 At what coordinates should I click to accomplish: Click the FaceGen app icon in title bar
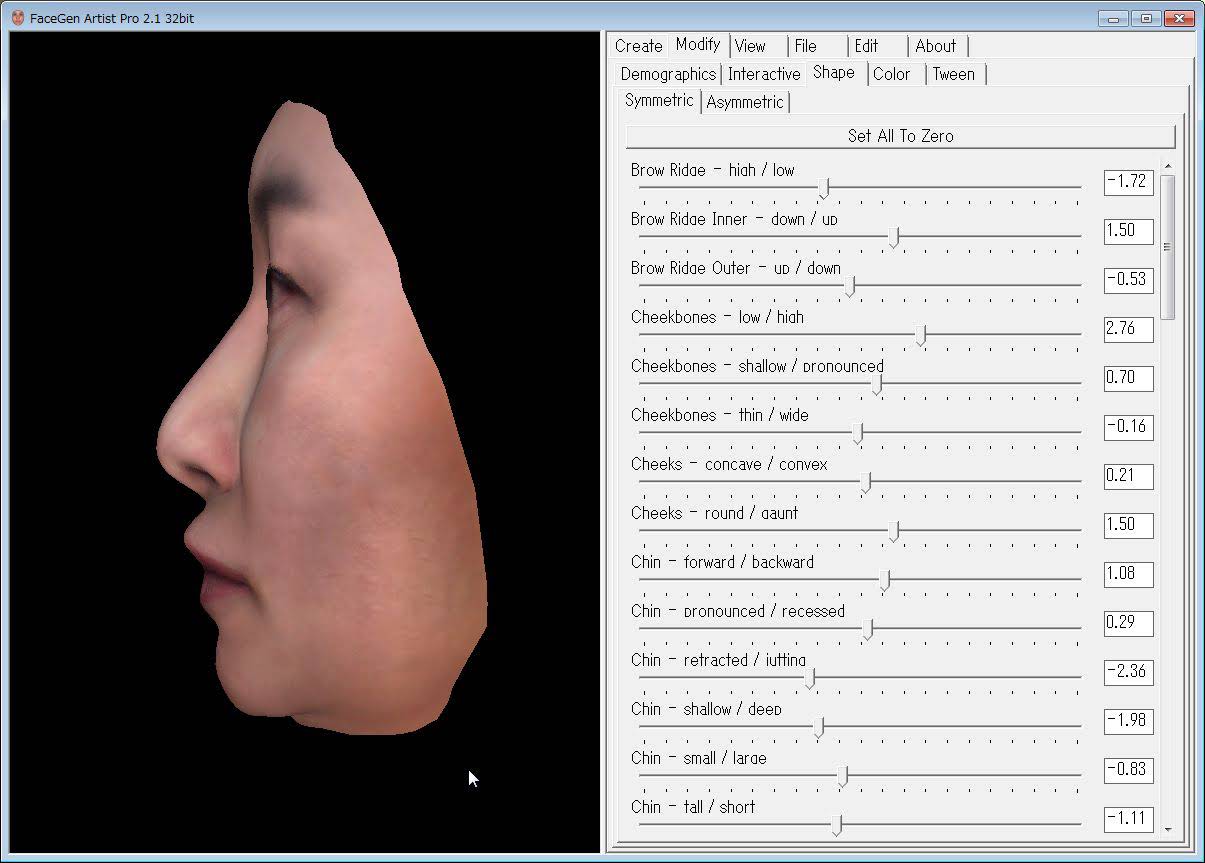[x=17, y=18]
